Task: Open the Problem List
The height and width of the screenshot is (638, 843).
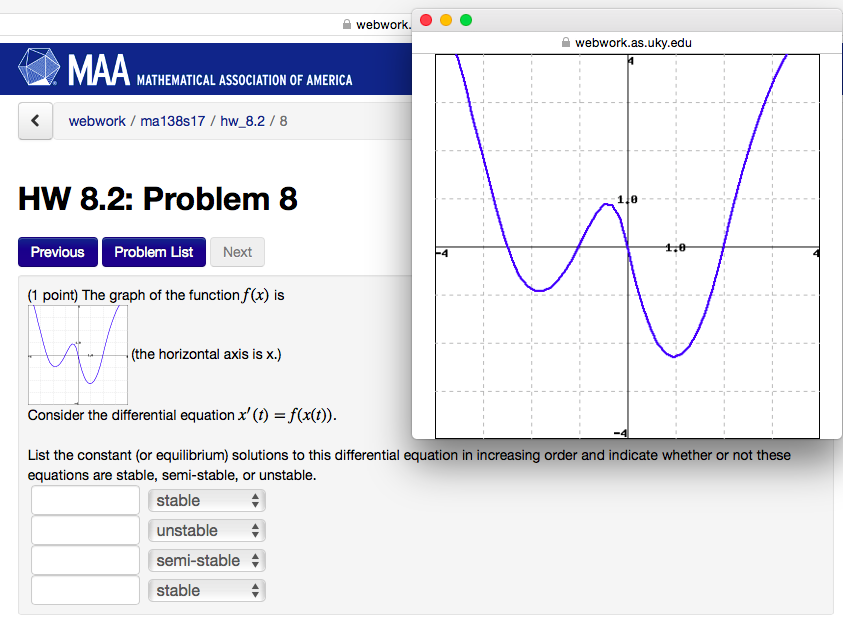Action: point(153,252)
